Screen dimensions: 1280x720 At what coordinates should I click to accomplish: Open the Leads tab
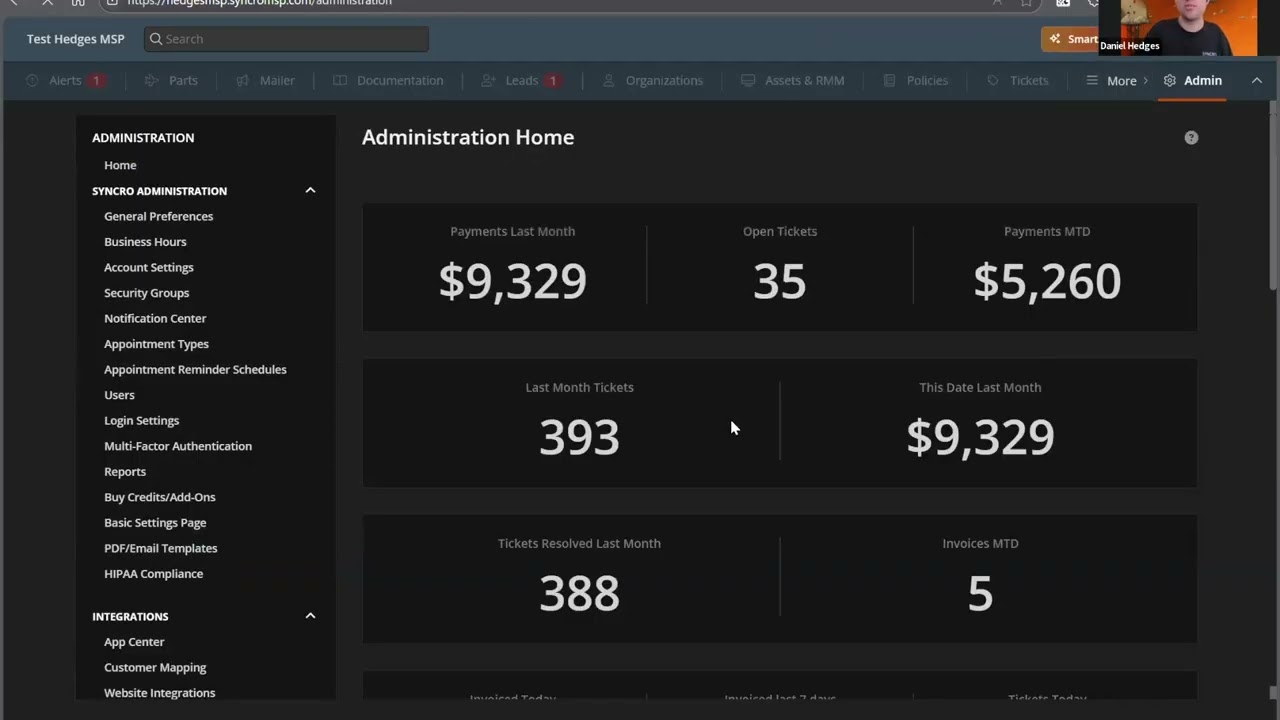521,80
